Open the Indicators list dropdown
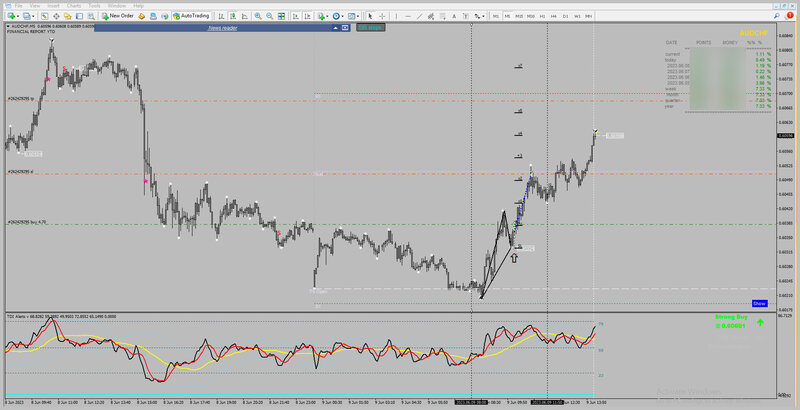 coord(323,16)
